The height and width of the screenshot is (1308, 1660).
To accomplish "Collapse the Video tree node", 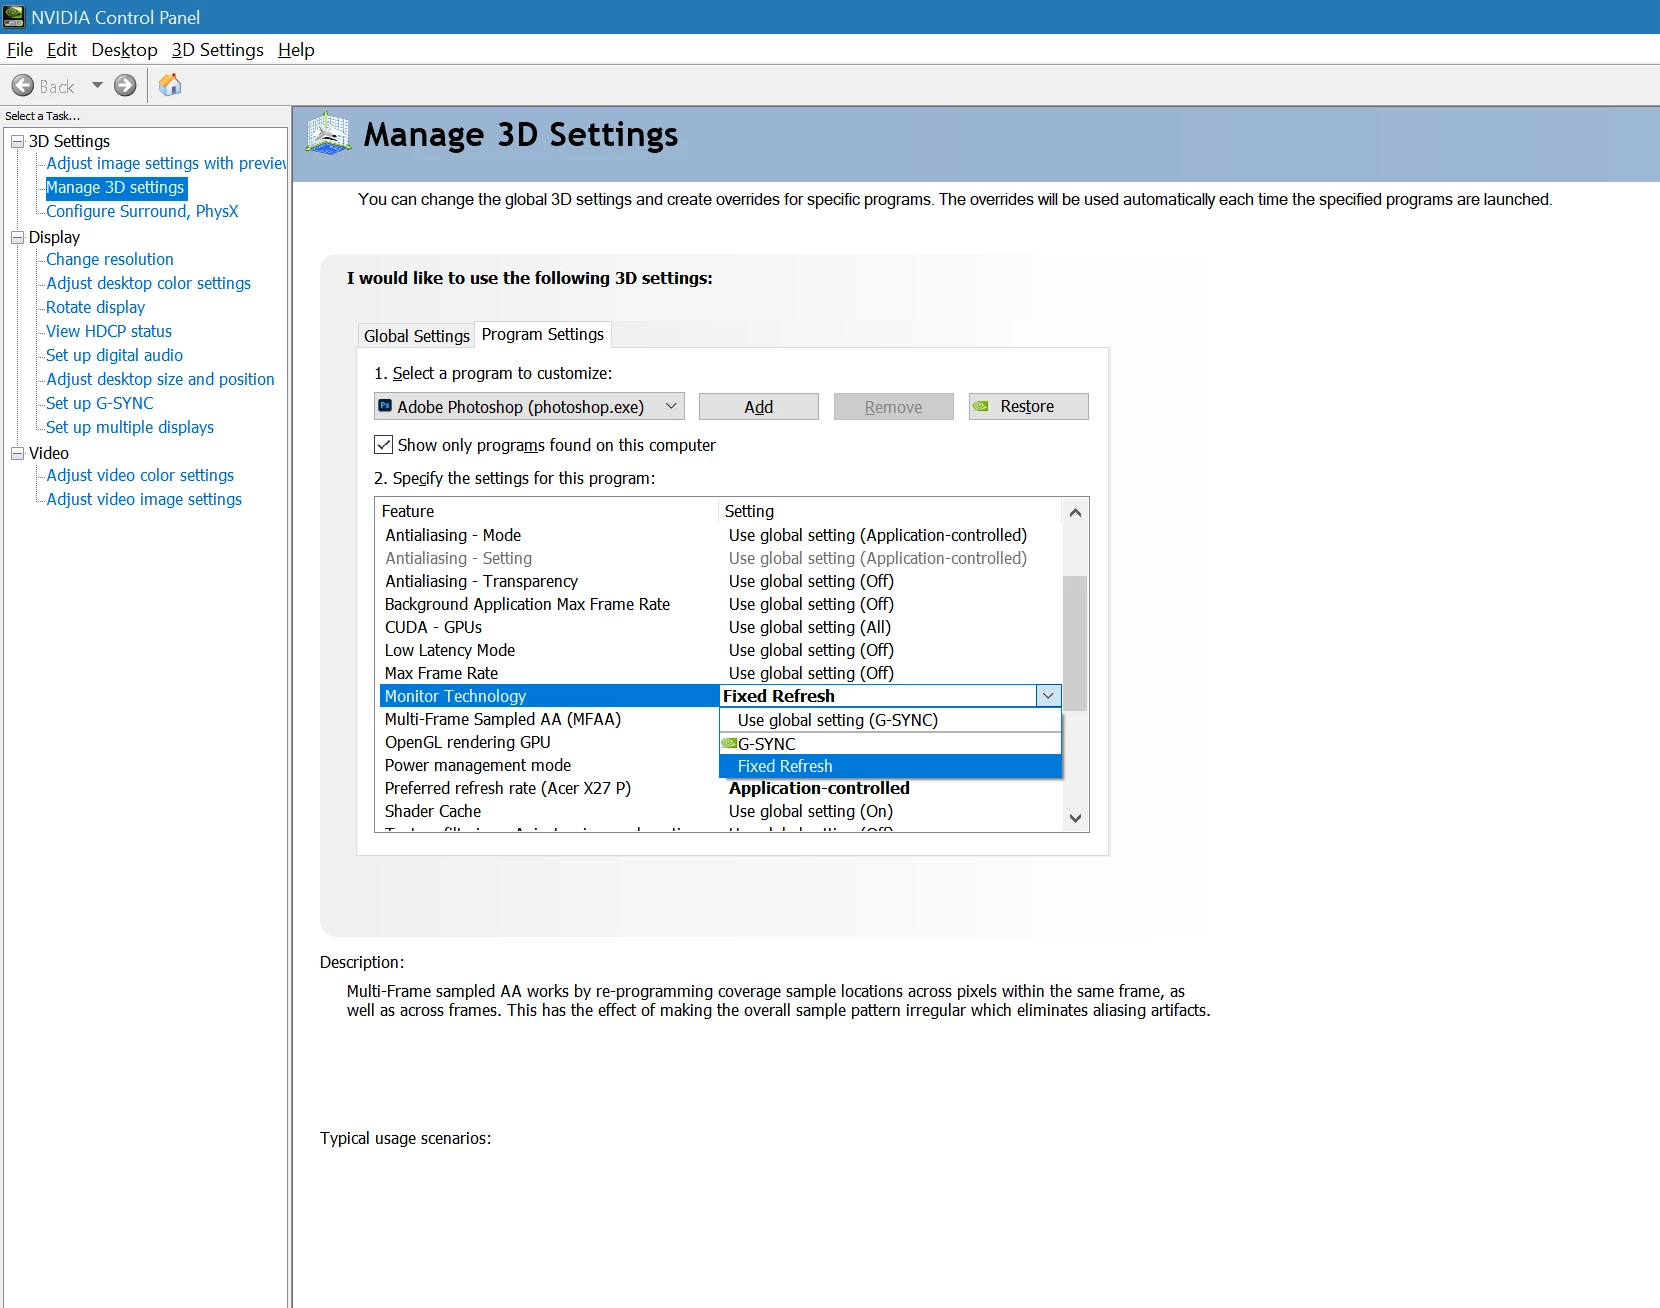I will click(x=17, y=453).
